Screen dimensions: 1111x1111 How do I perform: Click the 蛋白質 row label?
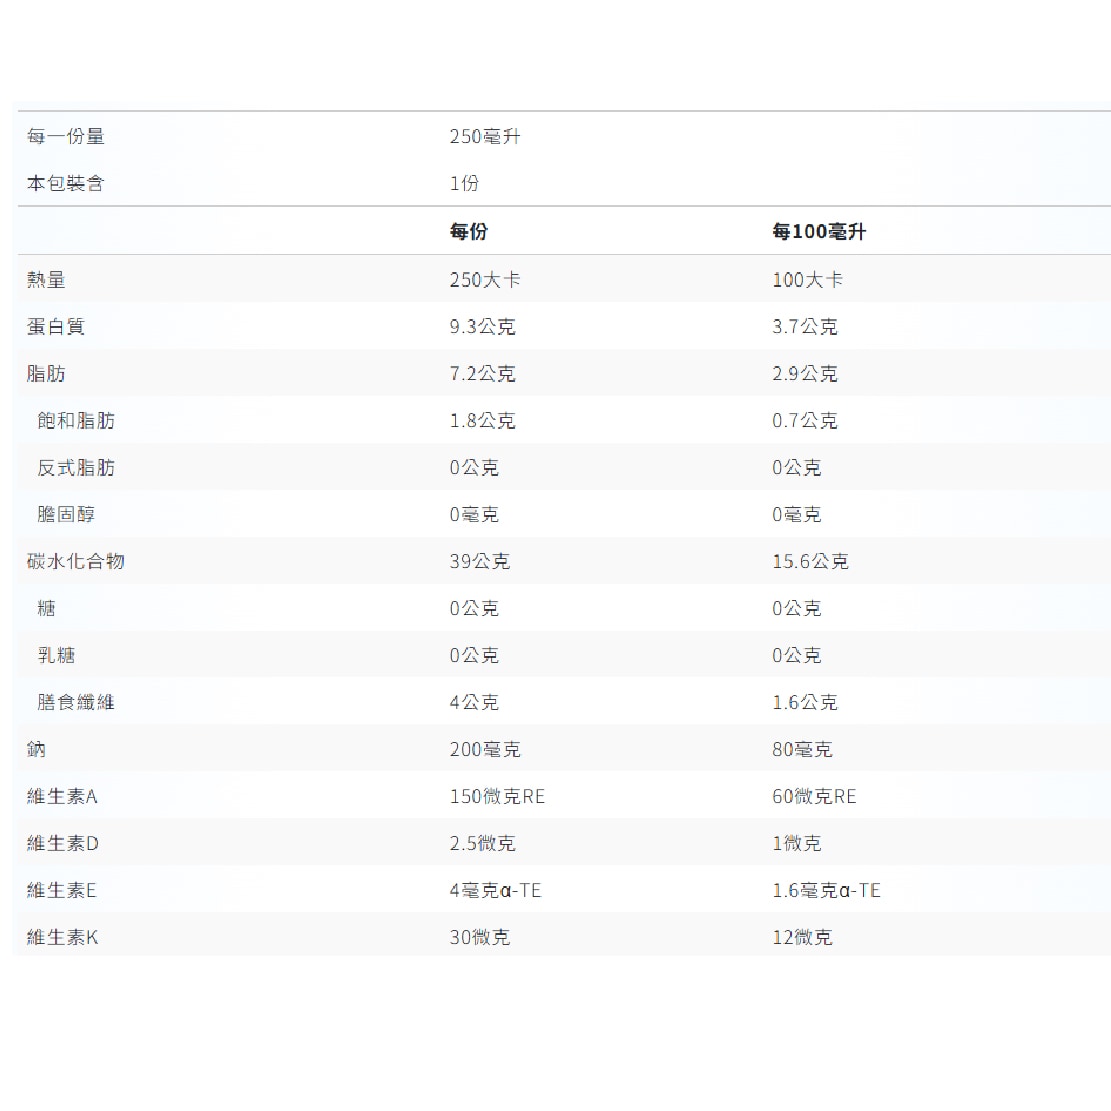(x=56, y=327)
